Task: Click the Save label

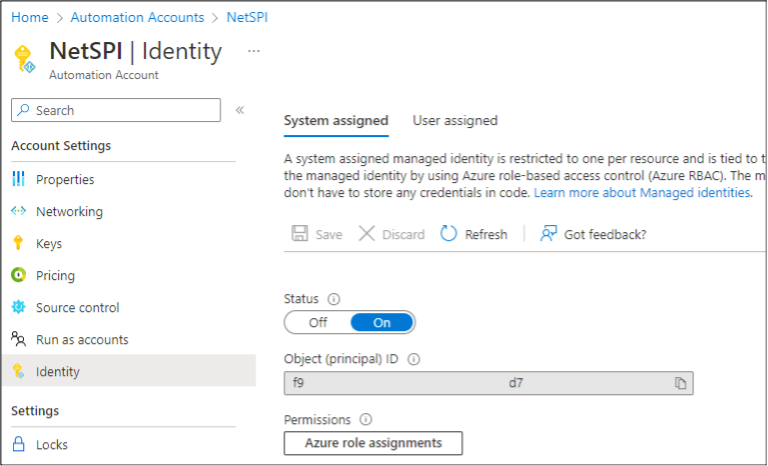Action: pos(329,234)
